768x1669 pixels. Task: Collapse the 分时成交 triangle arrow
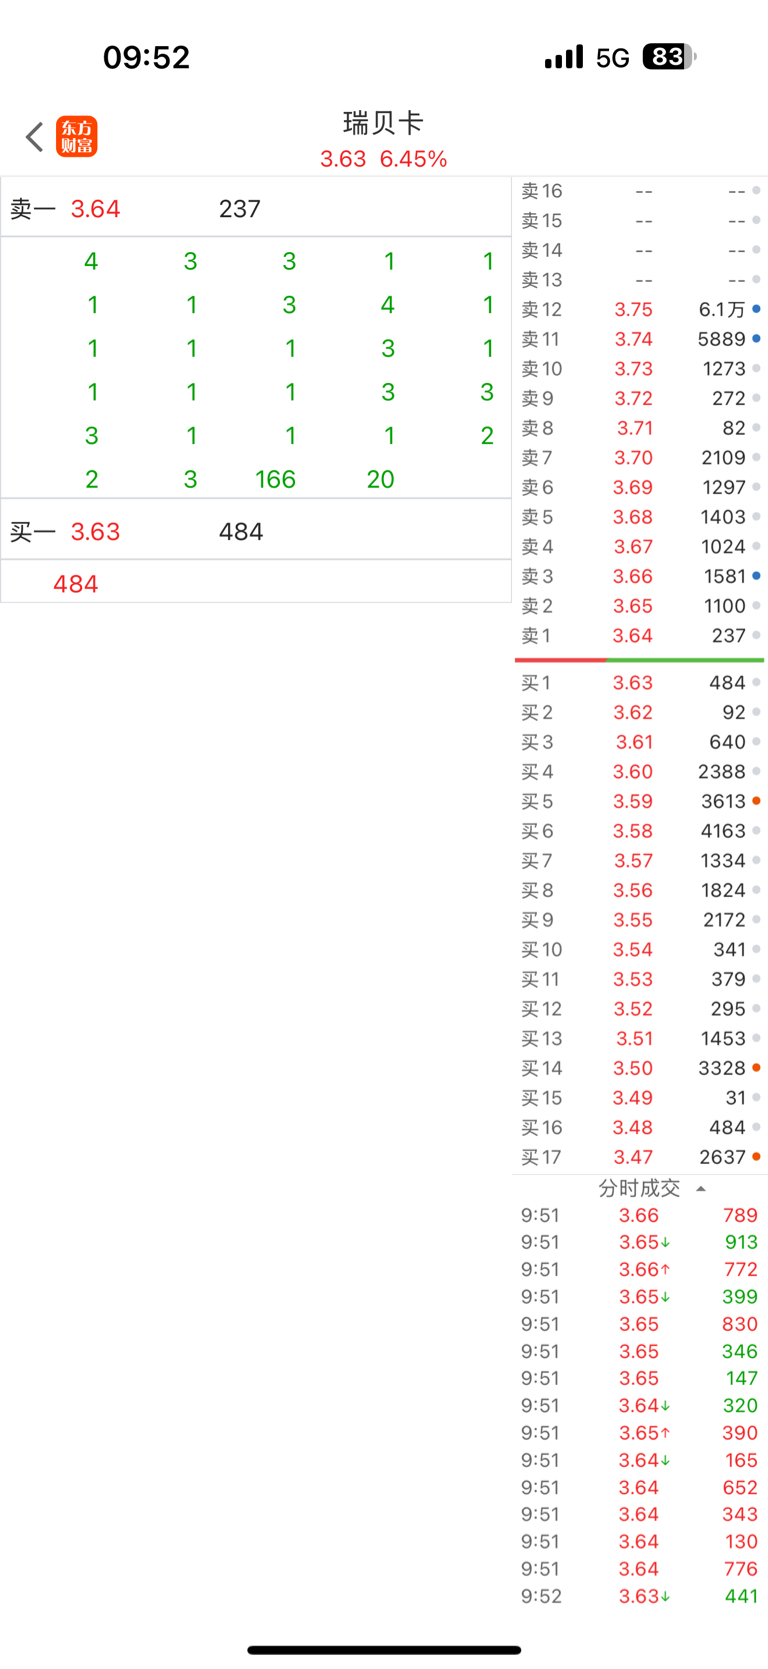701,1188
